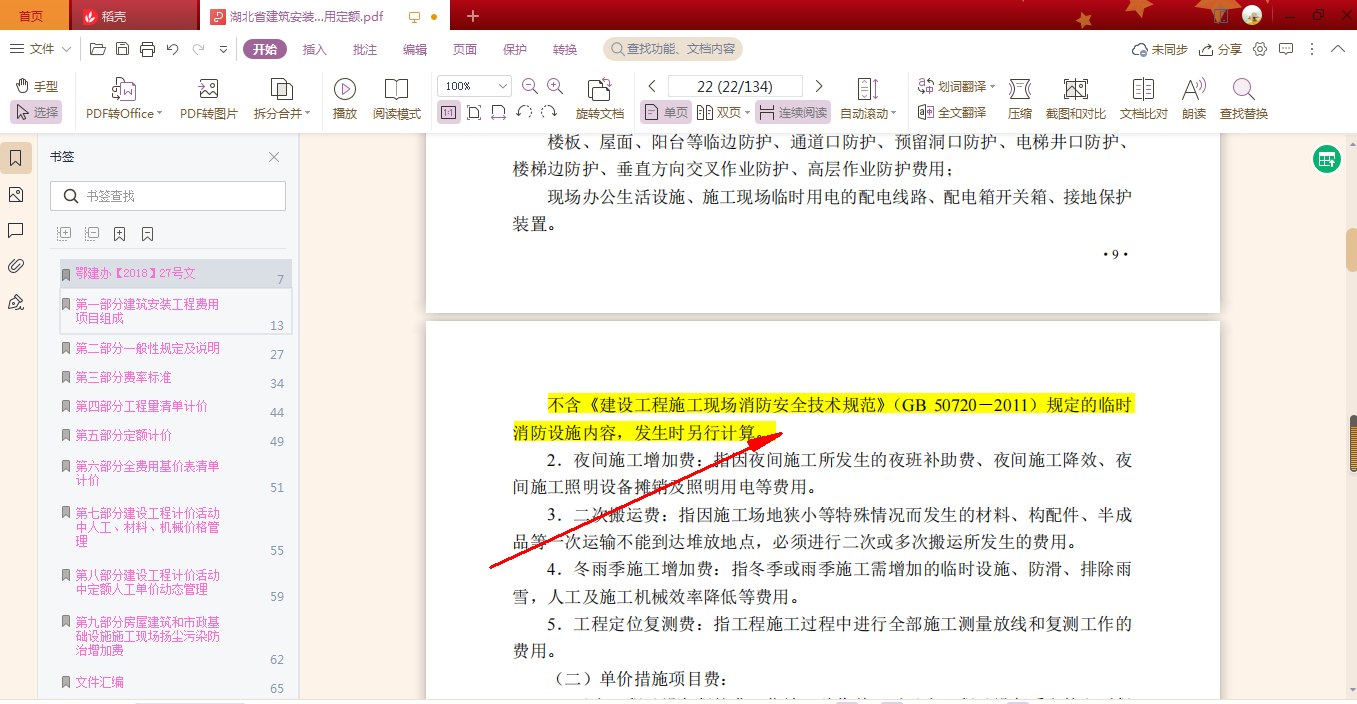This screenshot has height=704, width=1357.
Task: Open the thumbnails panel in sidebar
Action: pyautogui.click(x=16, y=194)
